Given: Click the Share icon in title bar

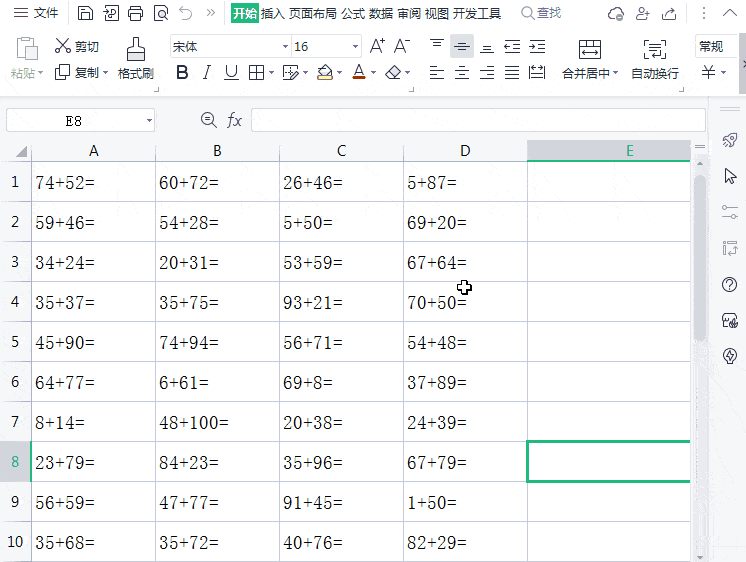Looking at the screenshot, I should click(669, 13).
